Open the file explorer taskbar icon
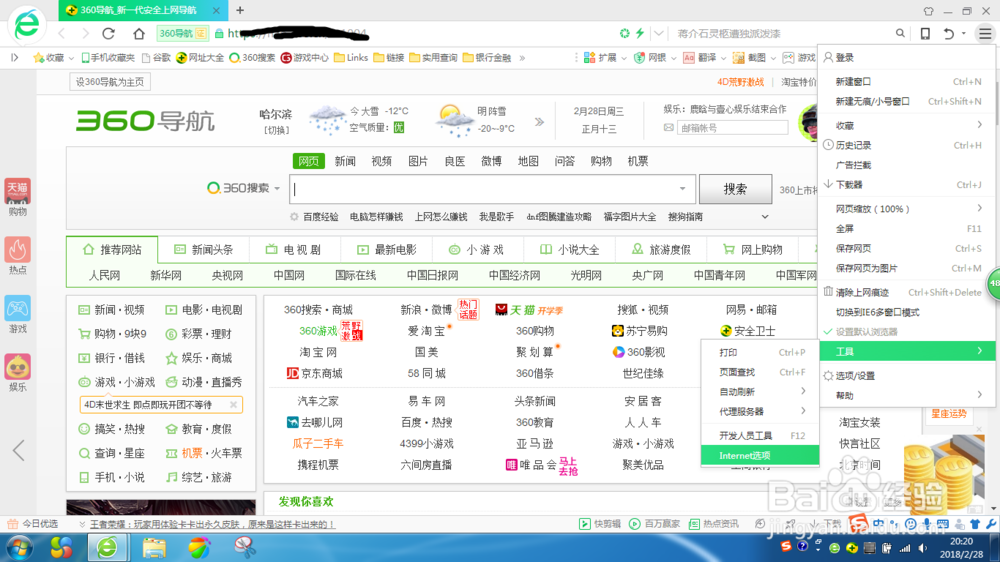The width and height of the screenshot is (1000, 562). tap(154, 548)
